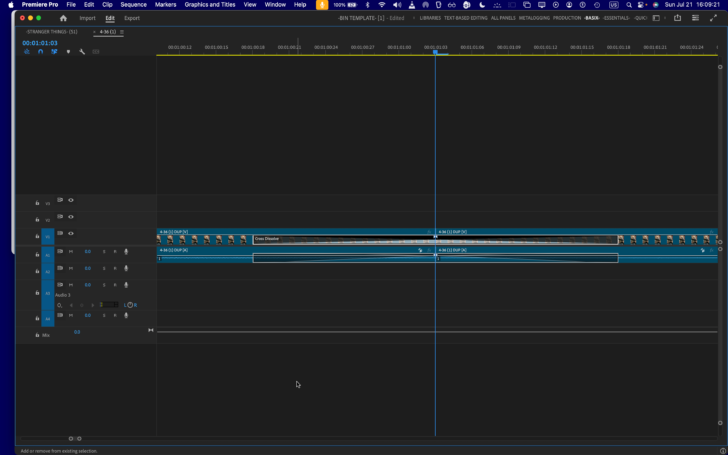
Task: Open the sequence 4-36 panel menu
Action: (x=122, y=32)
